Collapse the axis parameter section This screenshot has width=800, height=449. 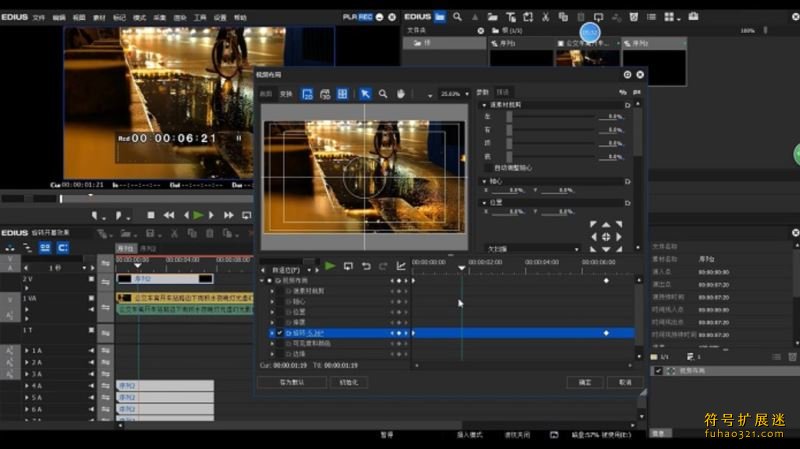pos(484,181)
